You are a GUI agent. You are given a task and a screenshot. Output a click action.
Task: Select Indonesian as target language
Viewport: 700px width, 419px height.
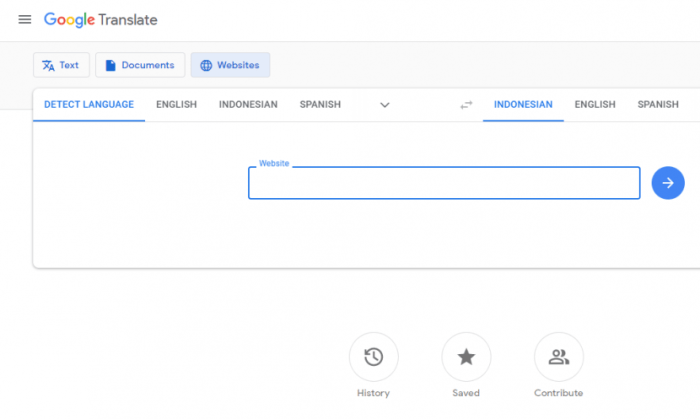click(x=523, y=104)
